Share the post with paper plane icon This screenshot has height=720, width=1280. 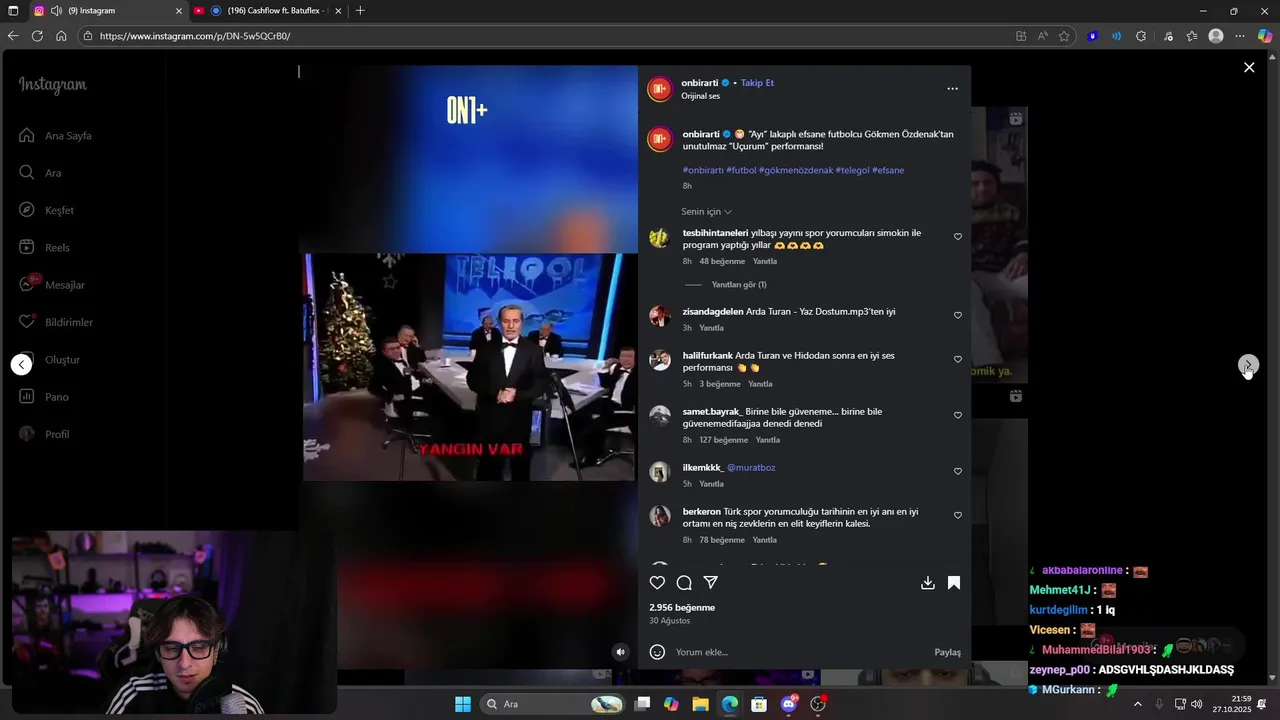711,582
